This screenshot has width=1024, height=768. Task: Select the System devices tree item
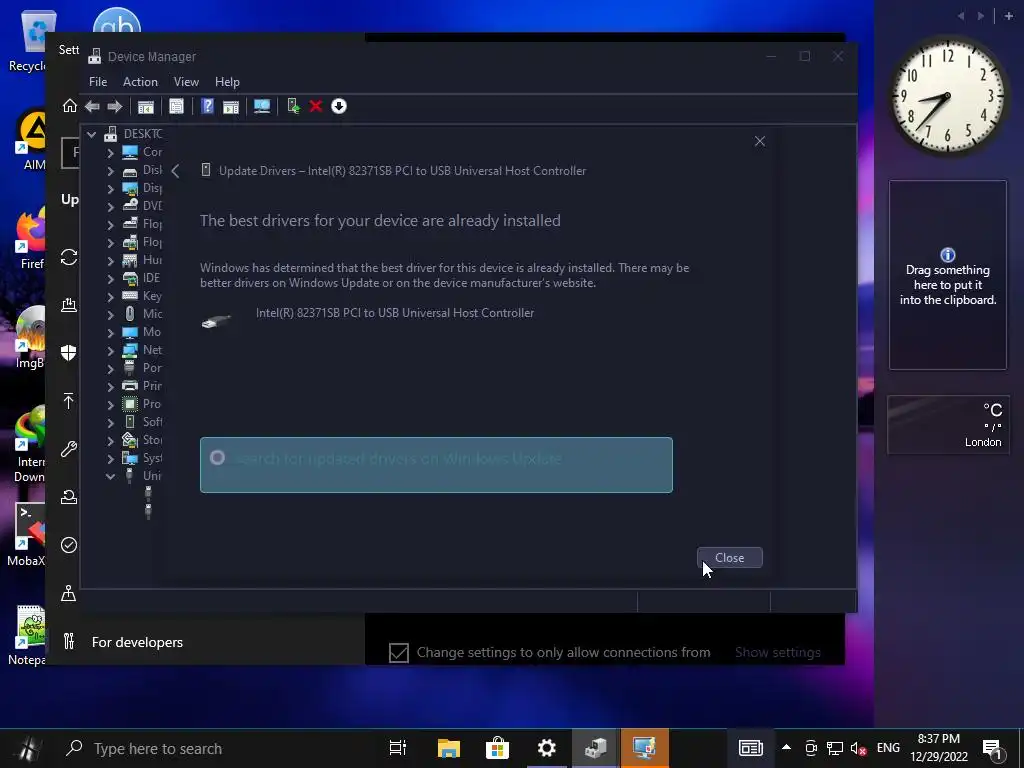click(143, 458)
